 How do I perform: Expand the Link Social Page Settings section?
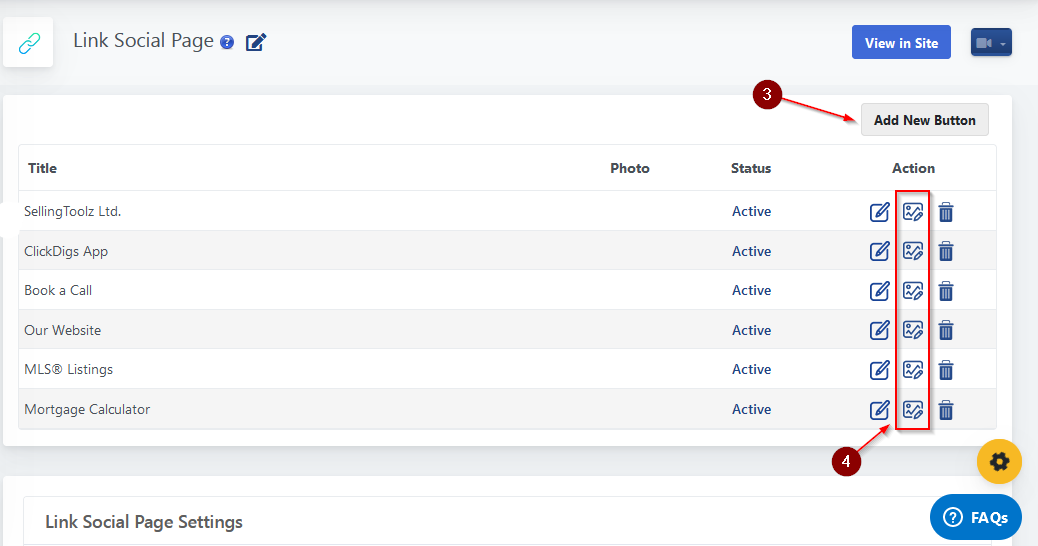point(144,522)
